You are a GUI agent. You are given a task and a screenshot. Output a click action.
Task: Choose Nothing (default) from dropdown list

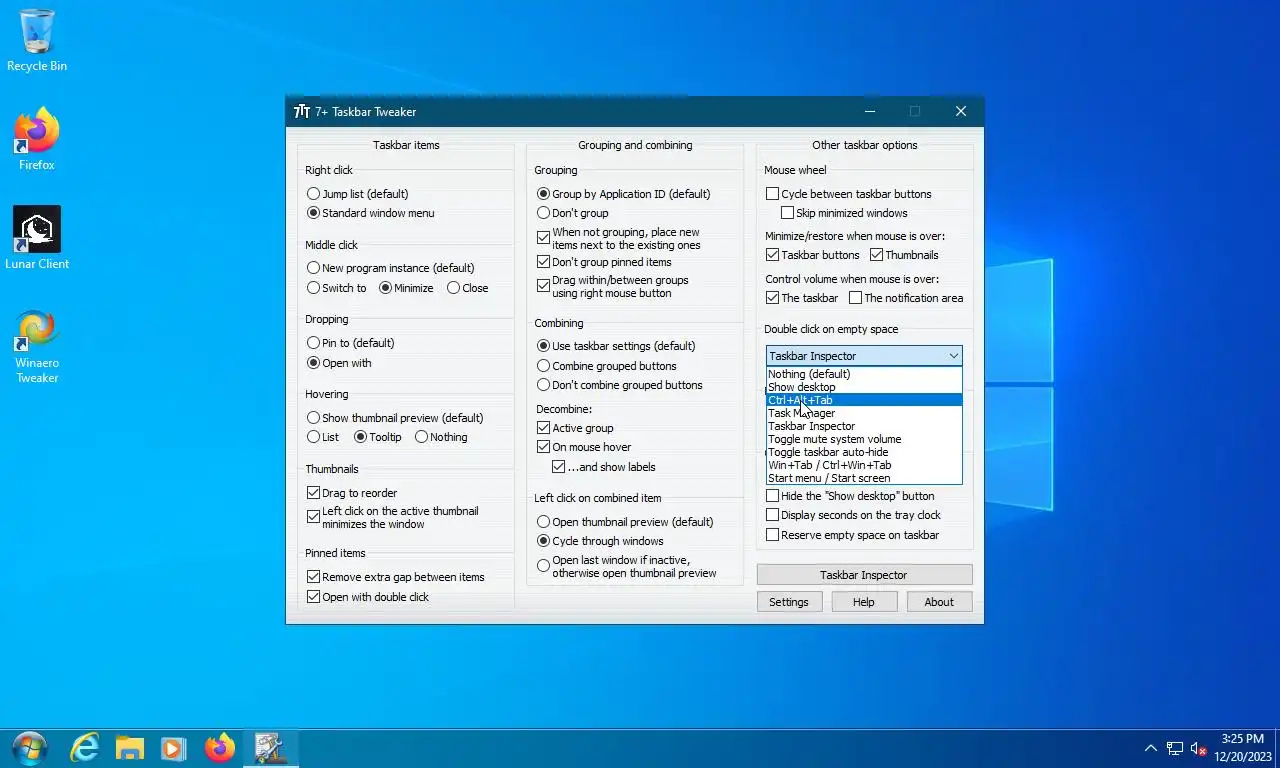click(864, 374)
